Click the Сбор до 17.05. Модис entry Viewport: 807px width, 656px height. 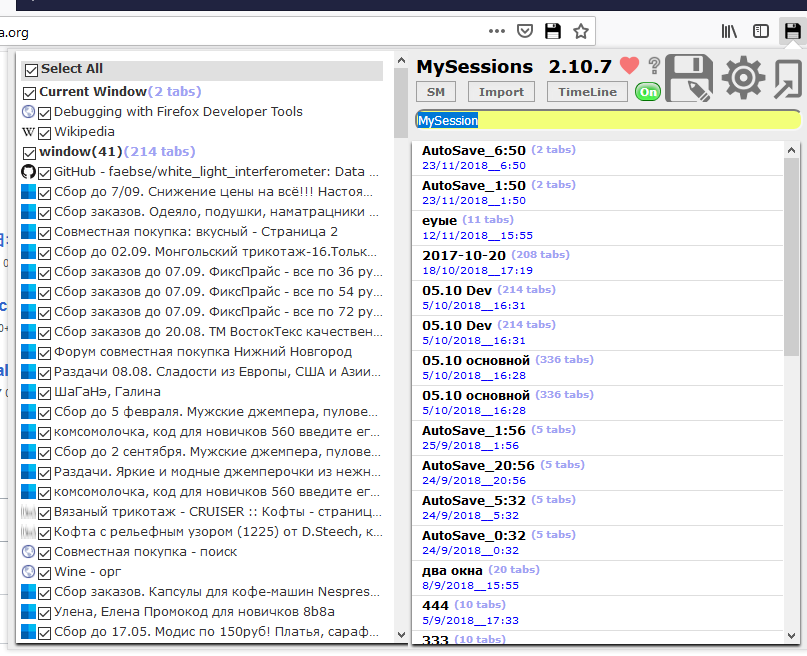point(217,632)
